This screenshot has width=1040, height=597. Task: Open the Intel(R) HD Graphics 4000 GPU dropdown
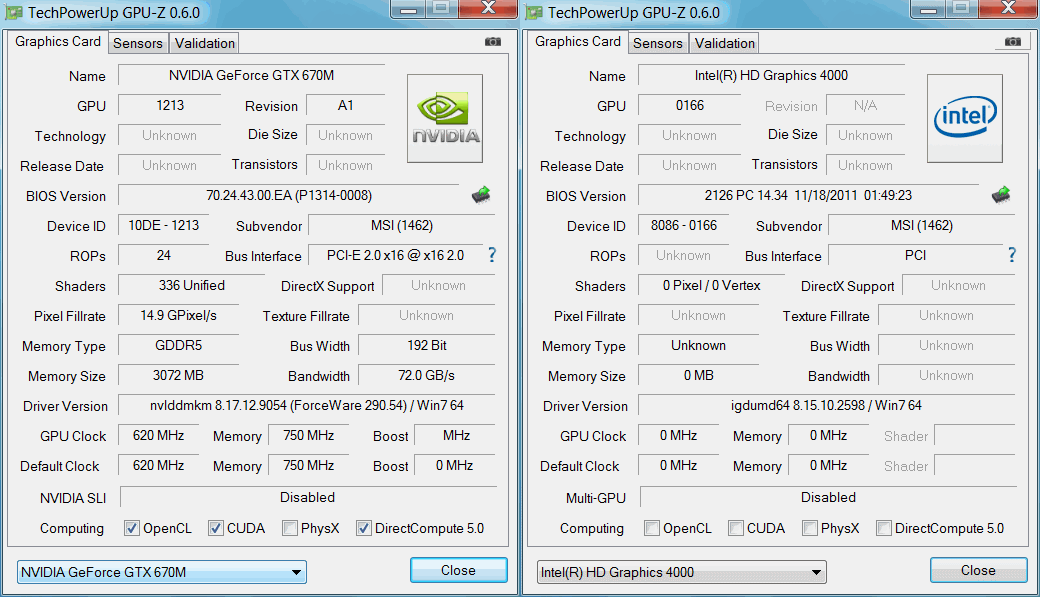point(682,572)
